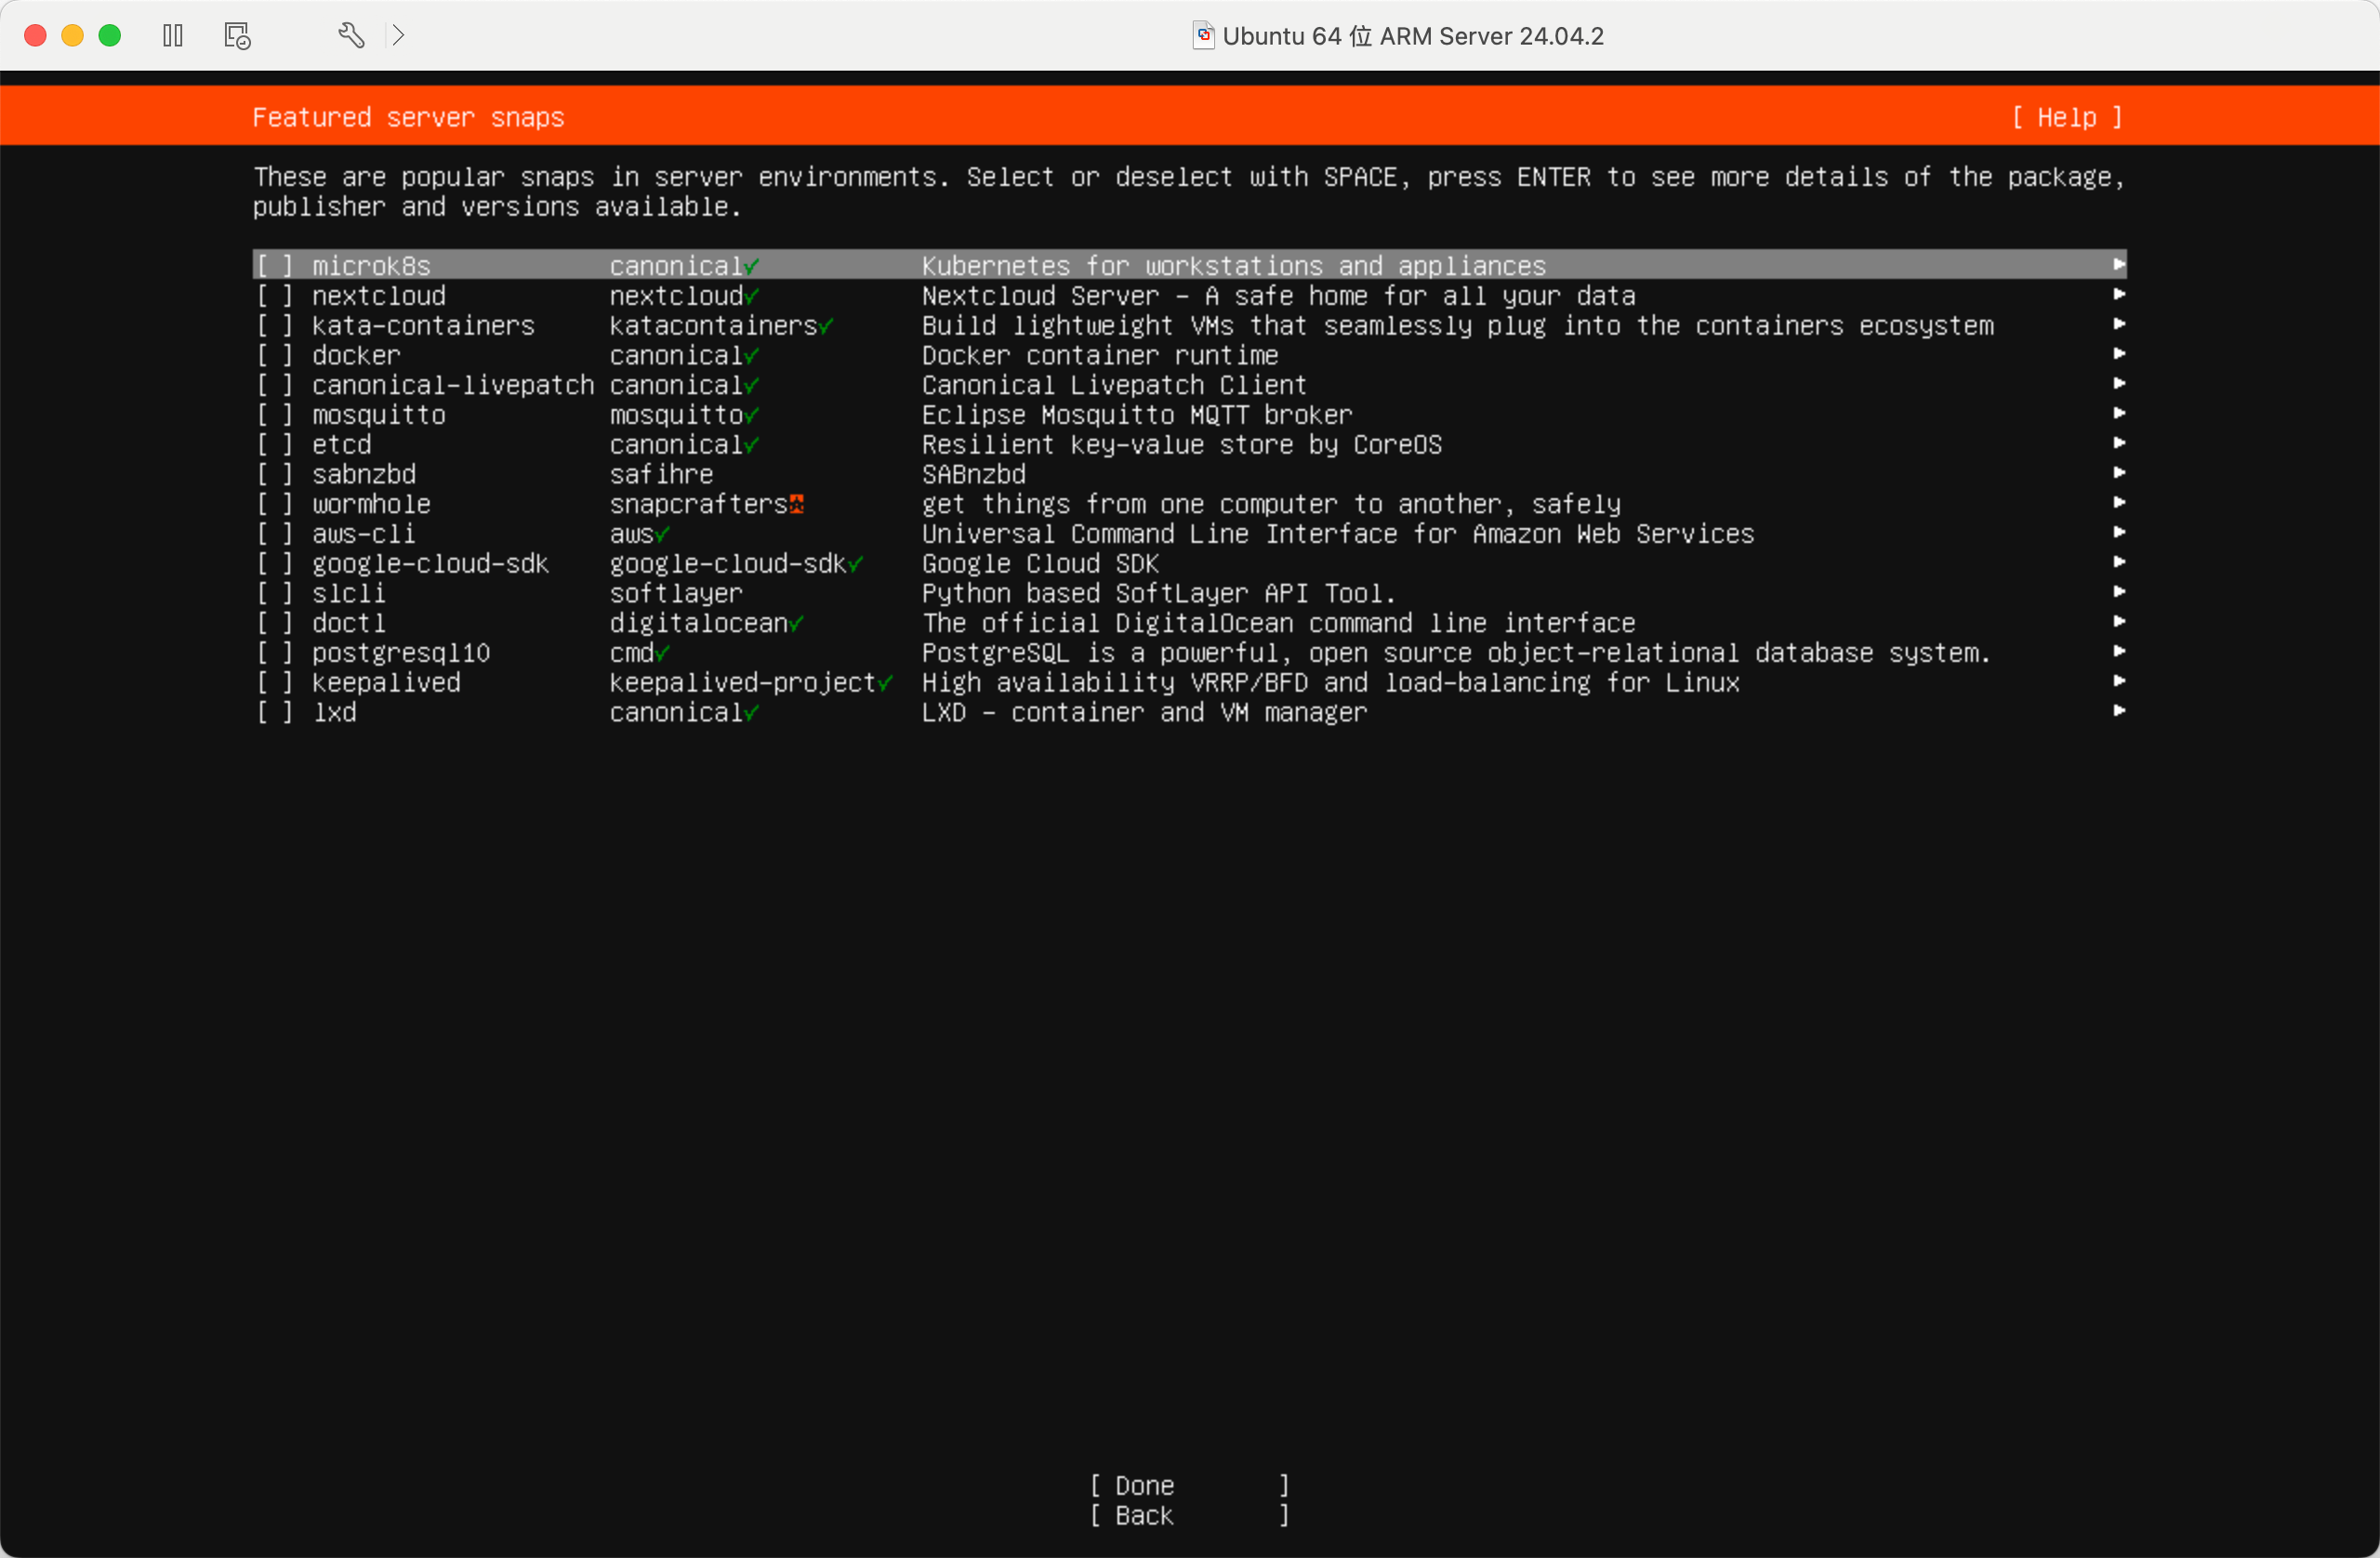Click the VM document icon in title
Viewport: 2380px width, 1558px height.
(1203, 36)
